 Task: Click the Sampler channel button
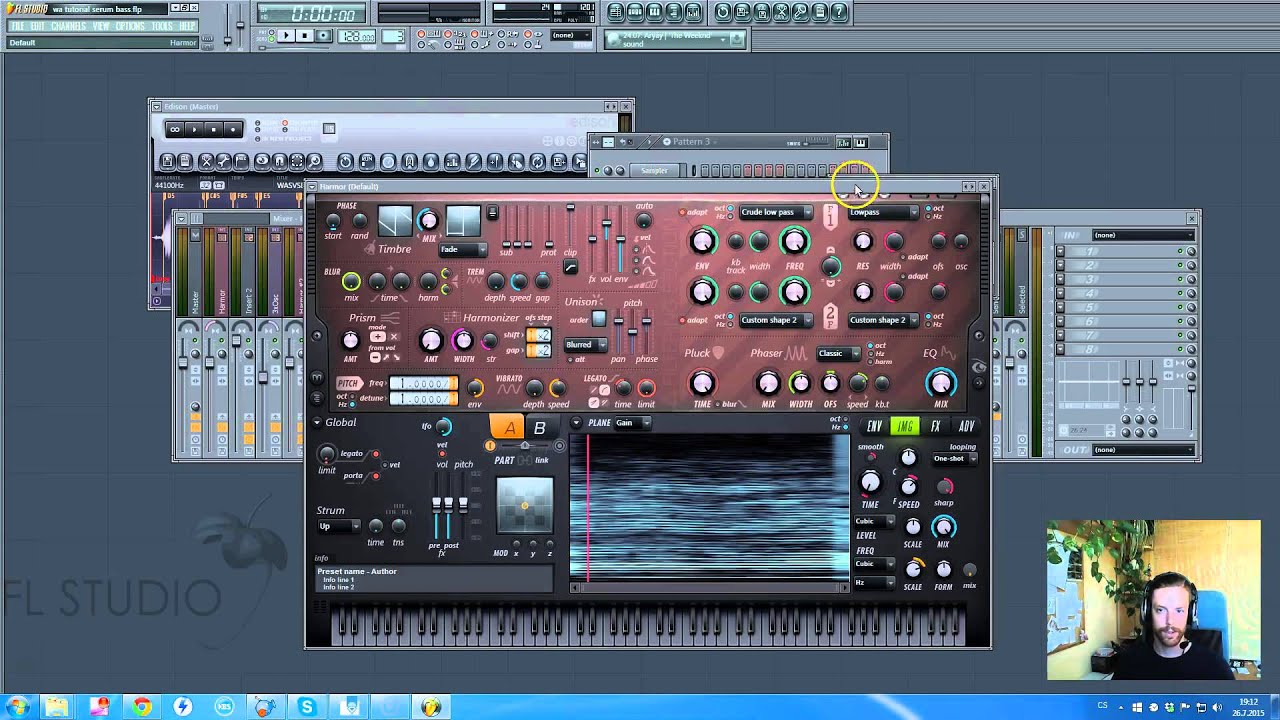coord(654,170)
